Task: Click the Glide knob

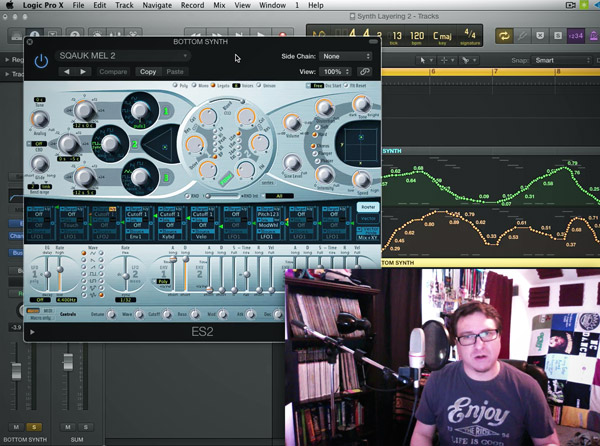Action: coord(40,164)
